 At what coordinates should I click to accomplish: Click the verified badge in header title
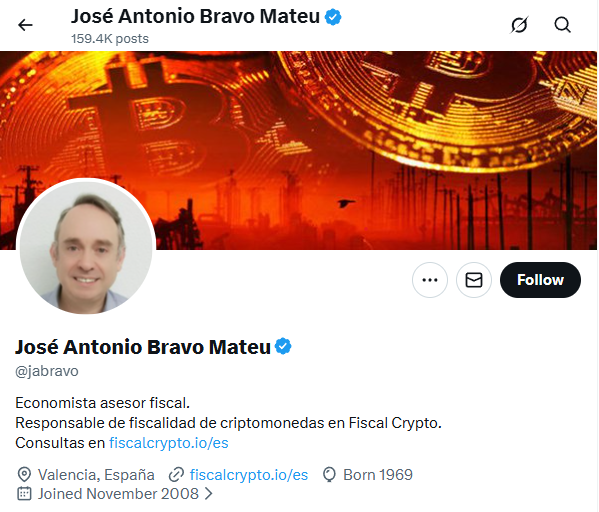pos(333,17)
